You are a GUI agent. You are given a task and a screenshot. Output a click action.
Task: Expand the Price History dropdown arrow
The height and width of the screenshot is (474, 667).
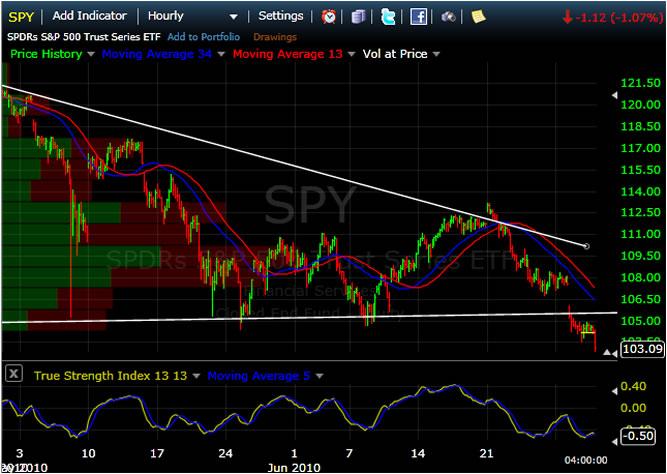coord(91,54)
